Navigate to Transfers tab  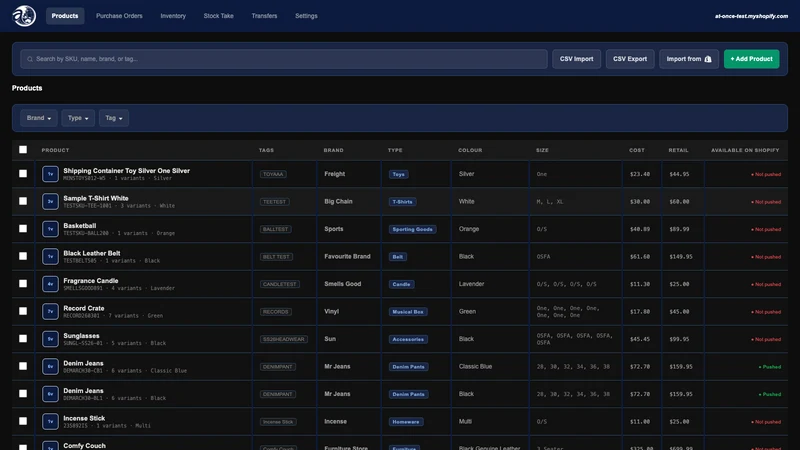264,16
